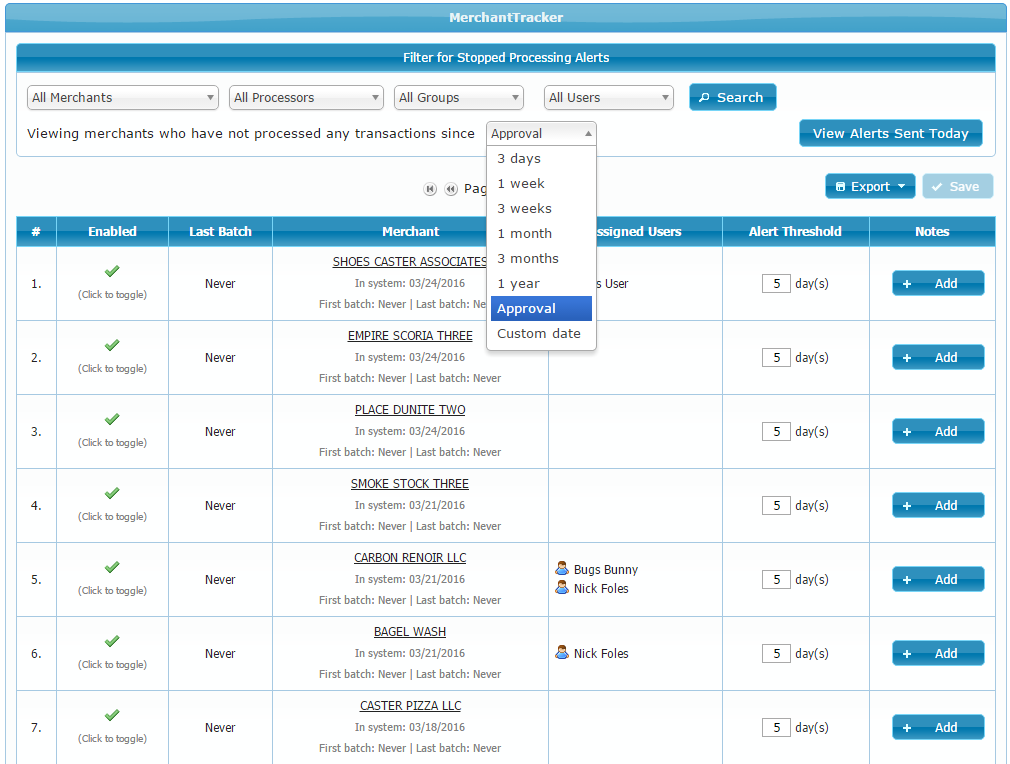This screenshot has width=1010, height=764.
Task: Disable alerts for Caster Pizza LLC row
Action: (x=112, y=715)
